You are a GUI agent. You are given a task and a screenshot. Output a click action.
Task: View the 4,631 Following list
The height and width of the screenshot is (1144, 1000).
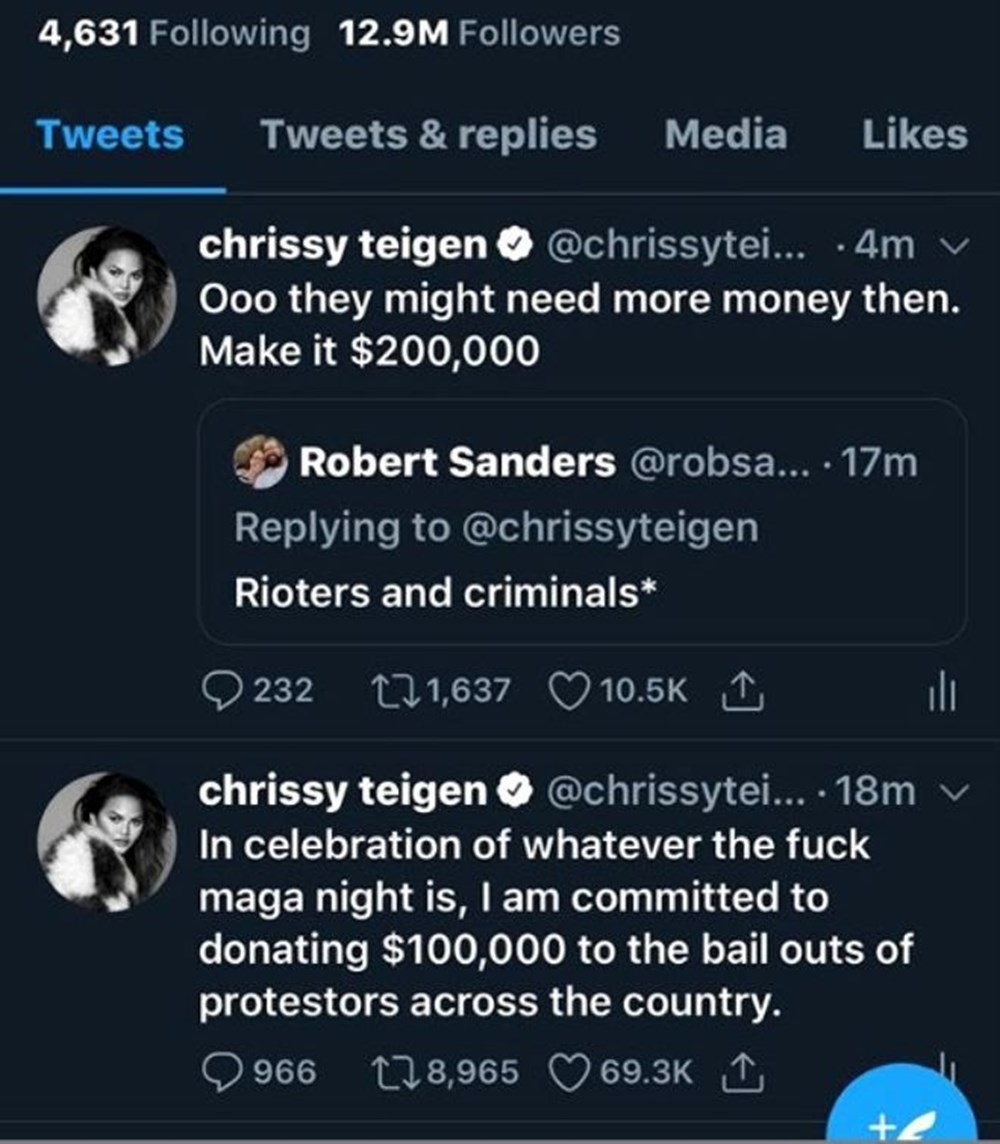(174, 34)
